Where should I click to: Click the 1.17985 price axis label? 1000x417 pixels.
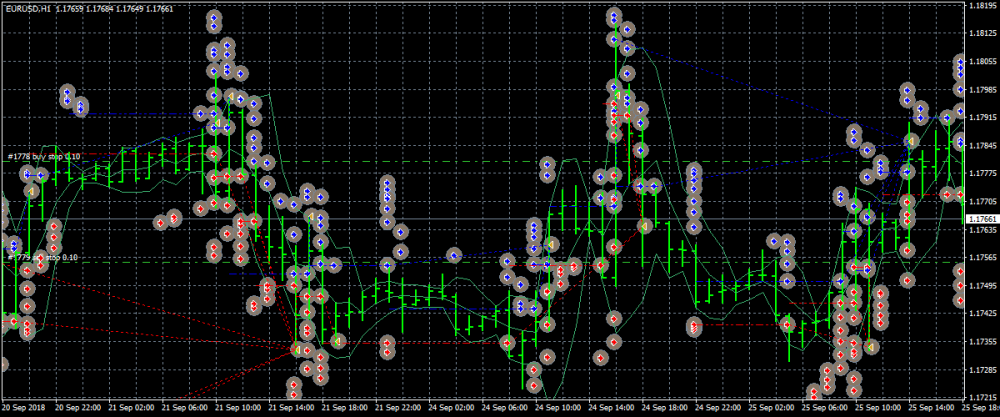click(981, 90)
